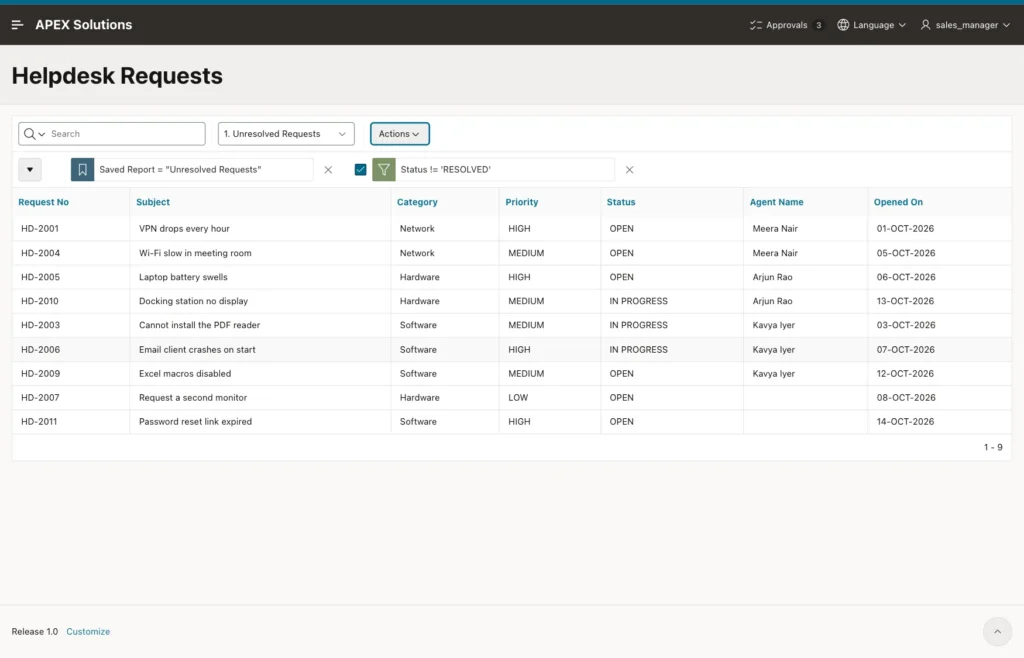
Task: Open the Actions menu
Action: 400,134
